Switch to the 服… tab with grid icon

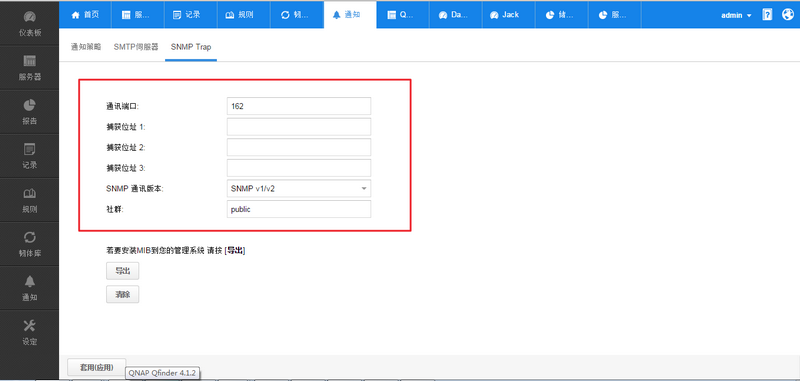pos(138,15)
